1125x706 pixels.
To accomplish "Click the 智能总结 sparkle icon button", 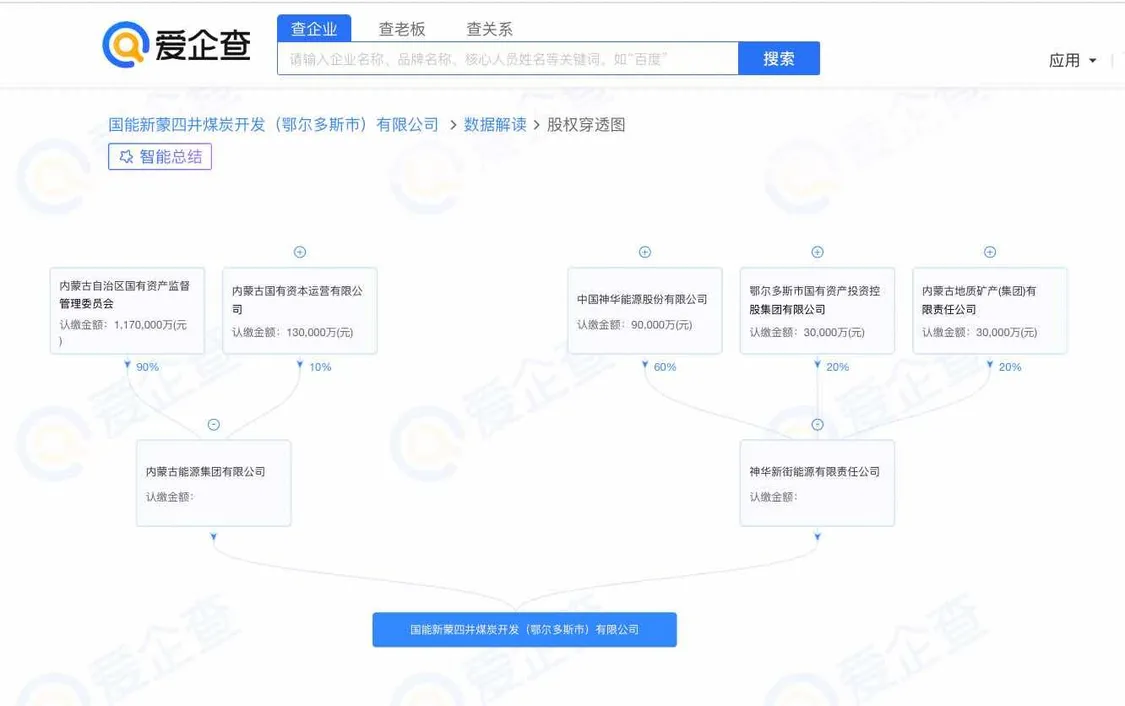I will [x=128, y=157].
